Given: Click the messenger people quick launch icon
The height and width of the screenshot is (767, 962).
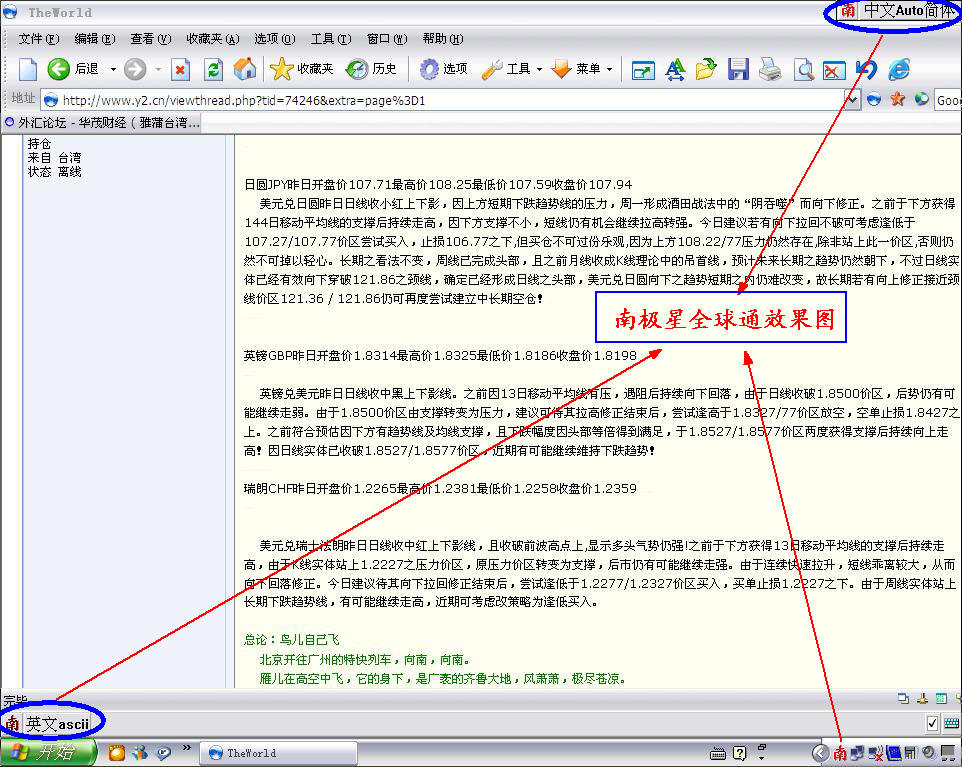Looking at the screenshot, I should (140, 753).
